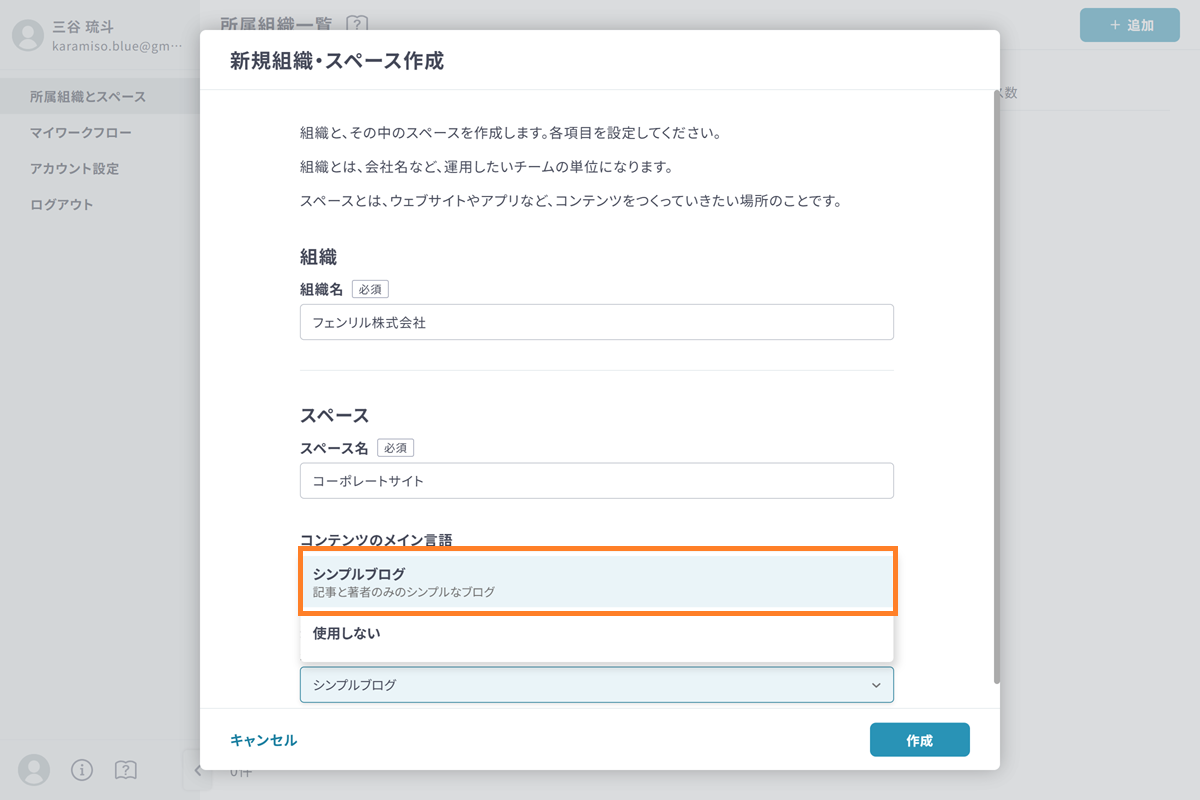The height and width of the screenshot is (800, 1200).
Task: Open アカウント設定 in the sidebar
Action: (74, 169)
